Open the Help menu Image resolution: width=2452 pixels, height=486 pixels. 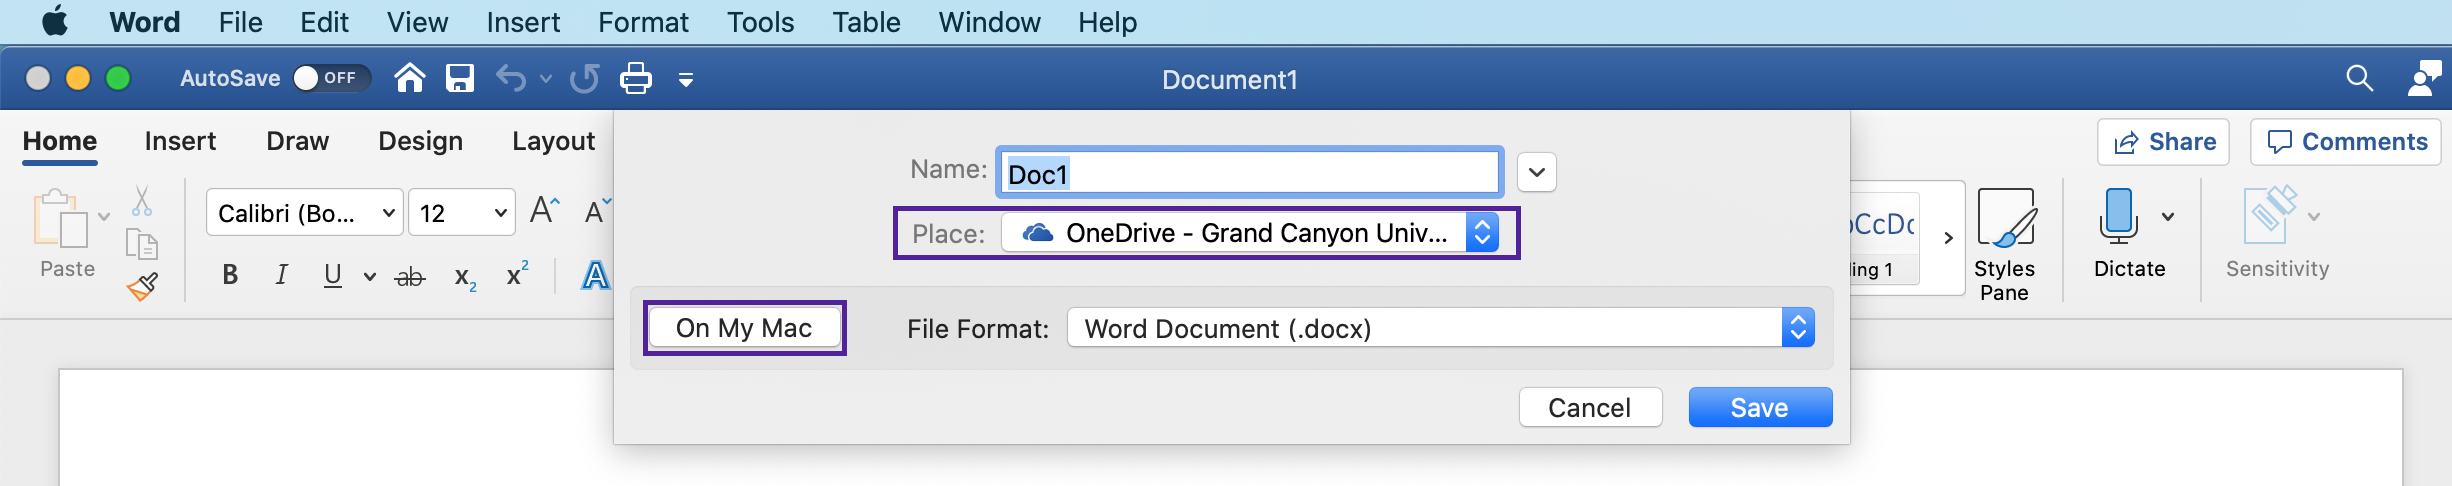pyautogui.click(x=1107, y=22)
